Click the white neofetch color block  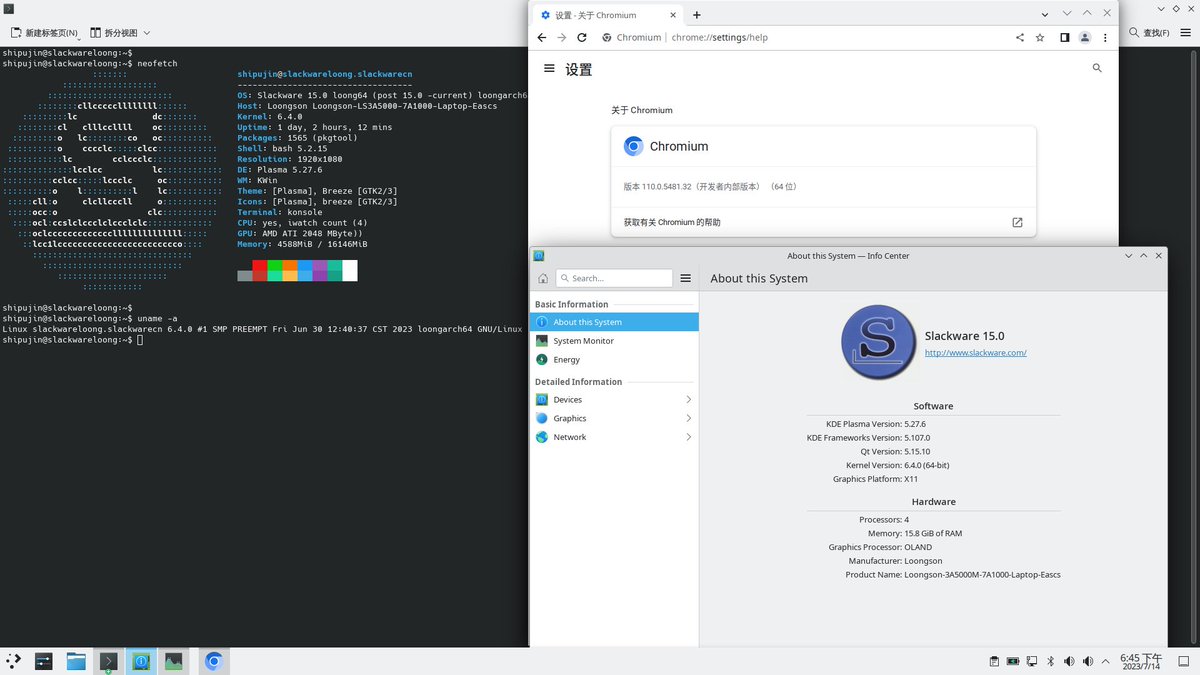pyautogui.click(x=349, y=270)
